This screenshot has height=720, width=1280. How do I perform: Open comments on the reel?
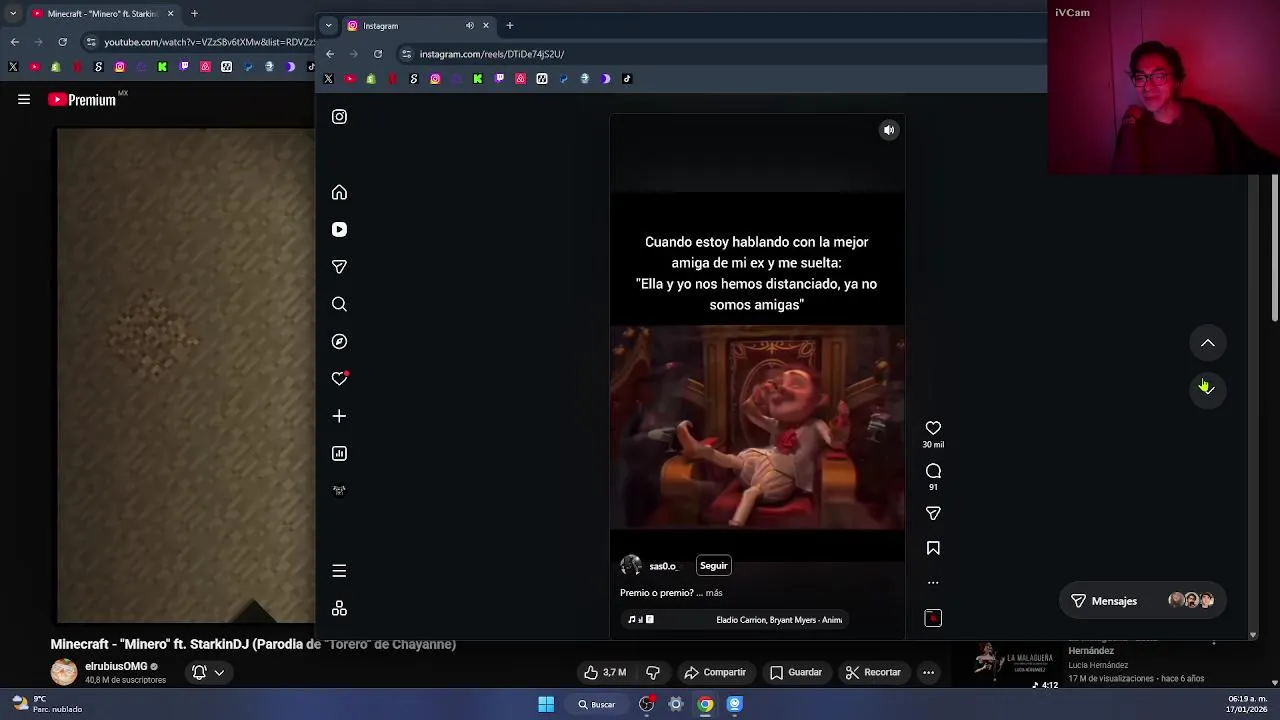933,471
